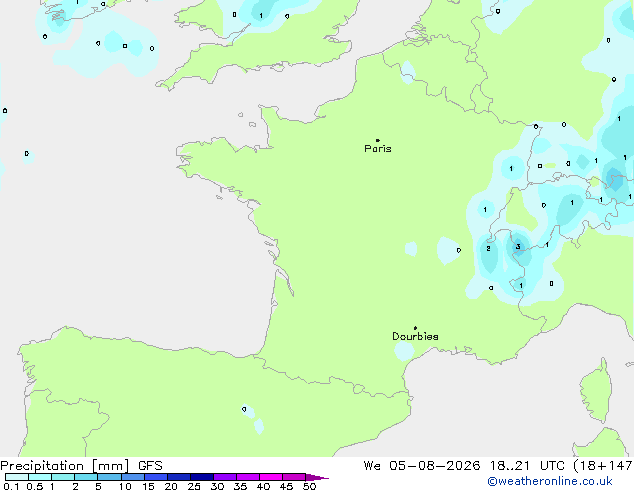Pick the legend swatch between 5 and 10
The width and height of the screenshot is (634, 490).
point(109,477)
